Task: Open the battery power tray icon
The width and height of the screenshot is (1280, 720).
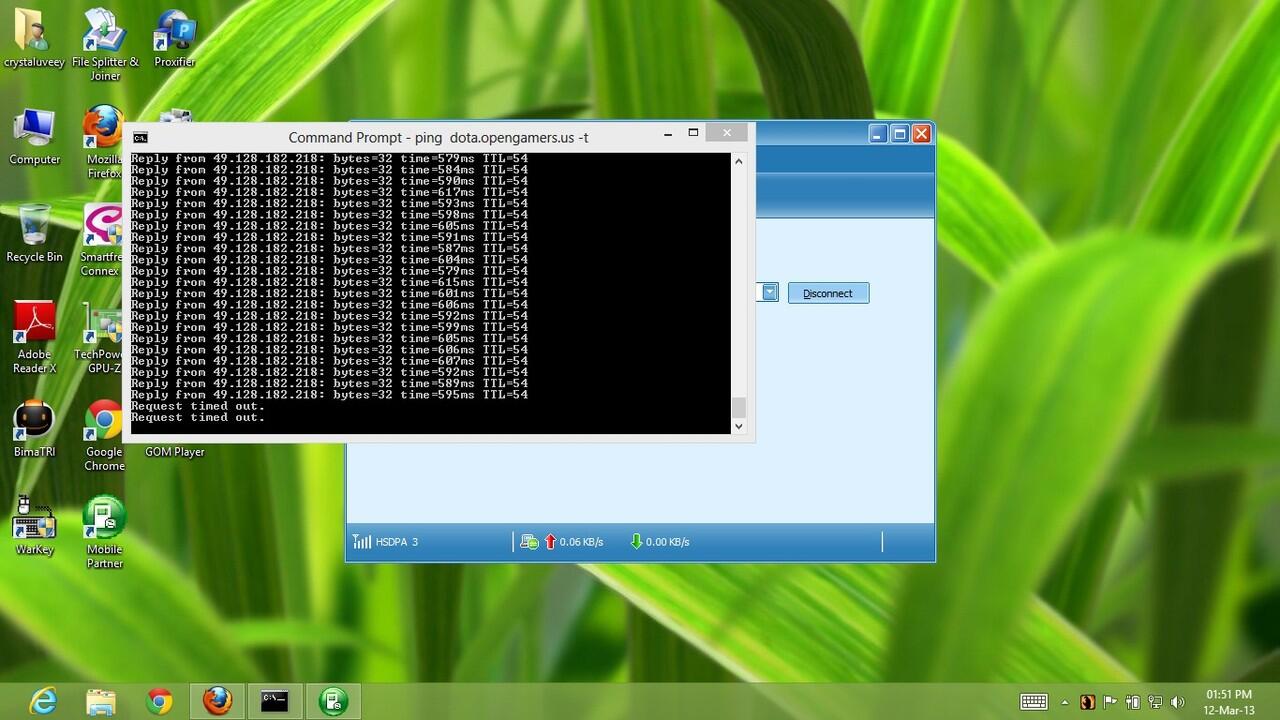Action: [x=1133, y=702]
